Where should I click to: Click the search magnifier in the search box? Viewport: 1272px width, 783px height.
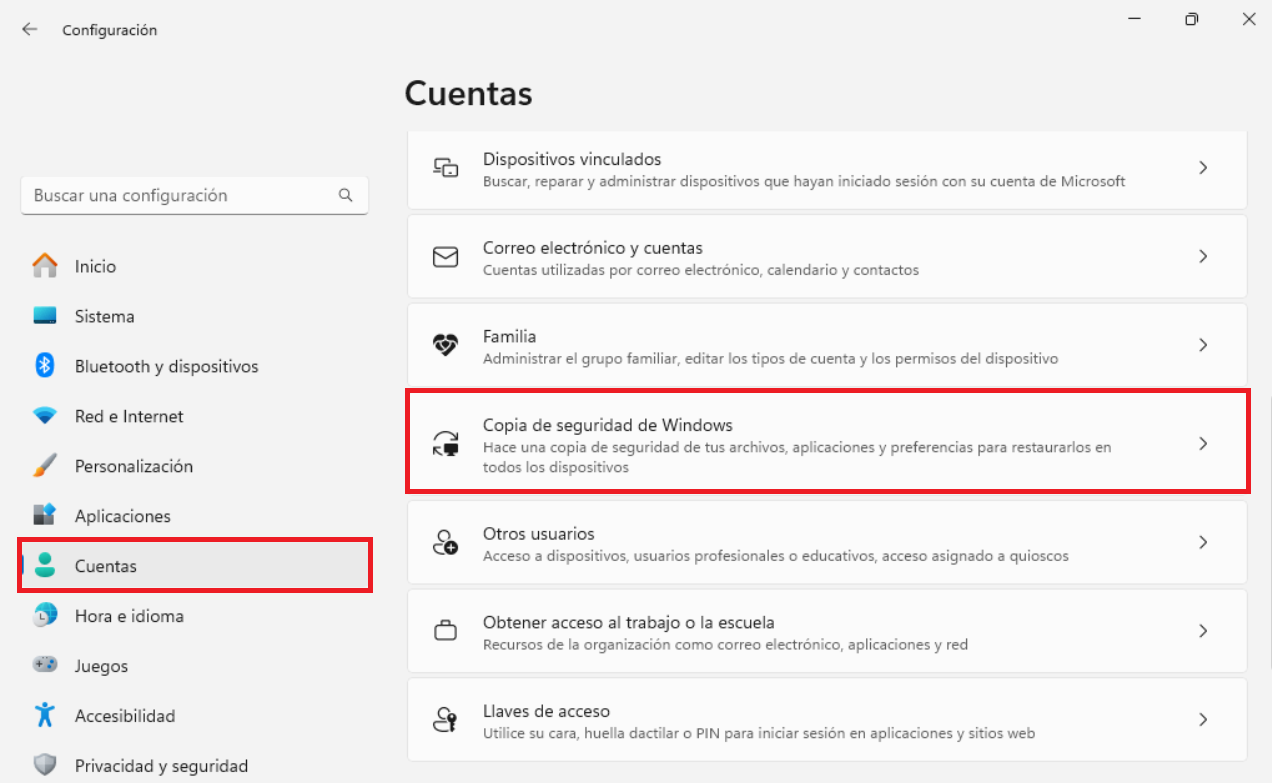pyautogui.click(x=345, y=195)
